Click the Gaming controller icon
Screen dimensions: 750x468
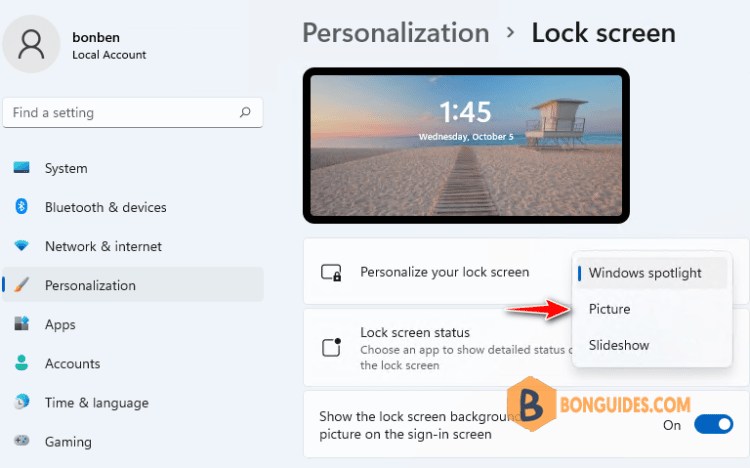[x=22, y=441]
